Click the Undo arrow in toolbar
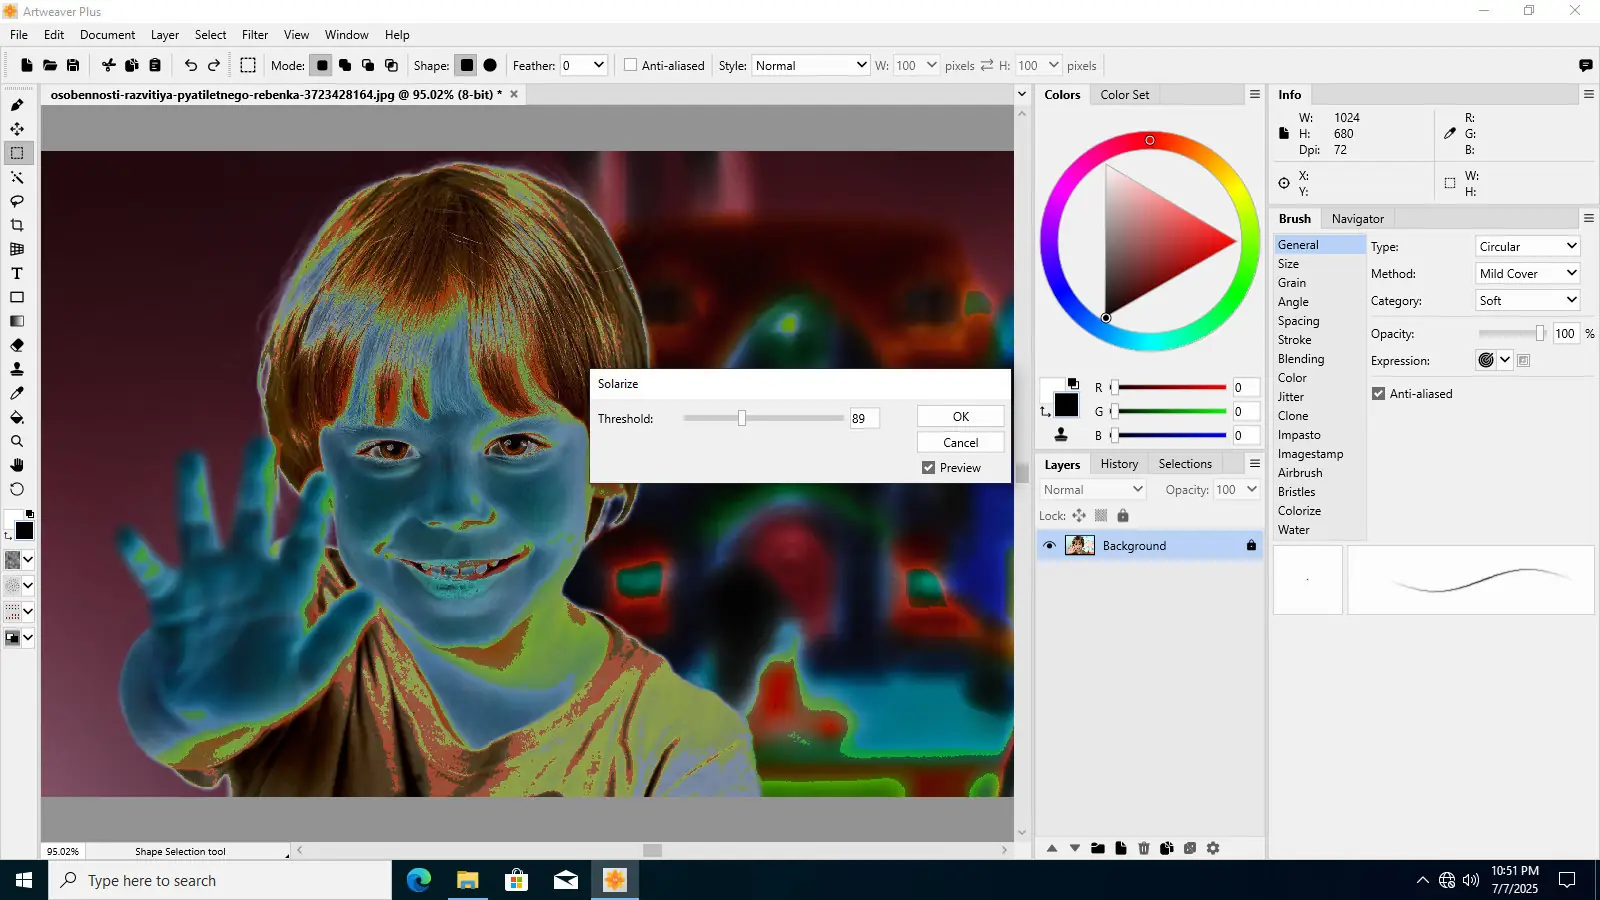The height and width of the screenshot is (900, 1600). pyautogui.click(x=190, y=65)
